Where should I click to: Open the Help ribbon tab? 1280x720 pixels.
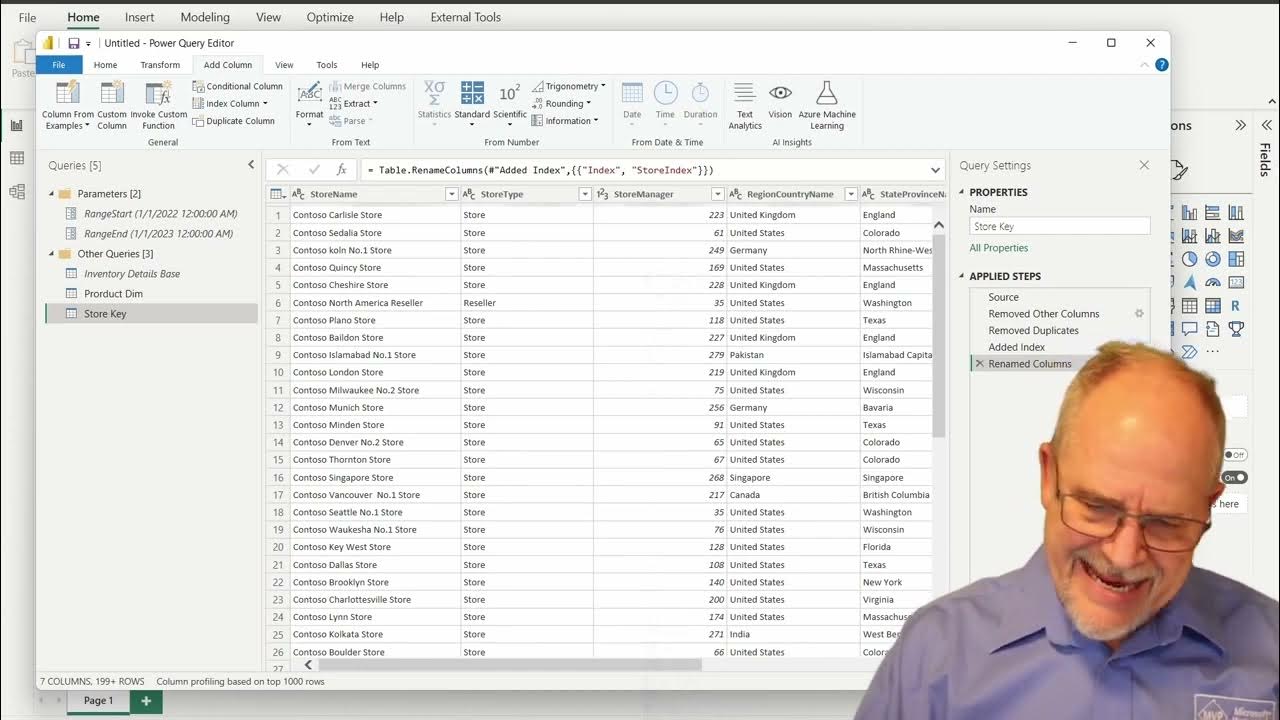pyautogui.click(x=370, y=65)
